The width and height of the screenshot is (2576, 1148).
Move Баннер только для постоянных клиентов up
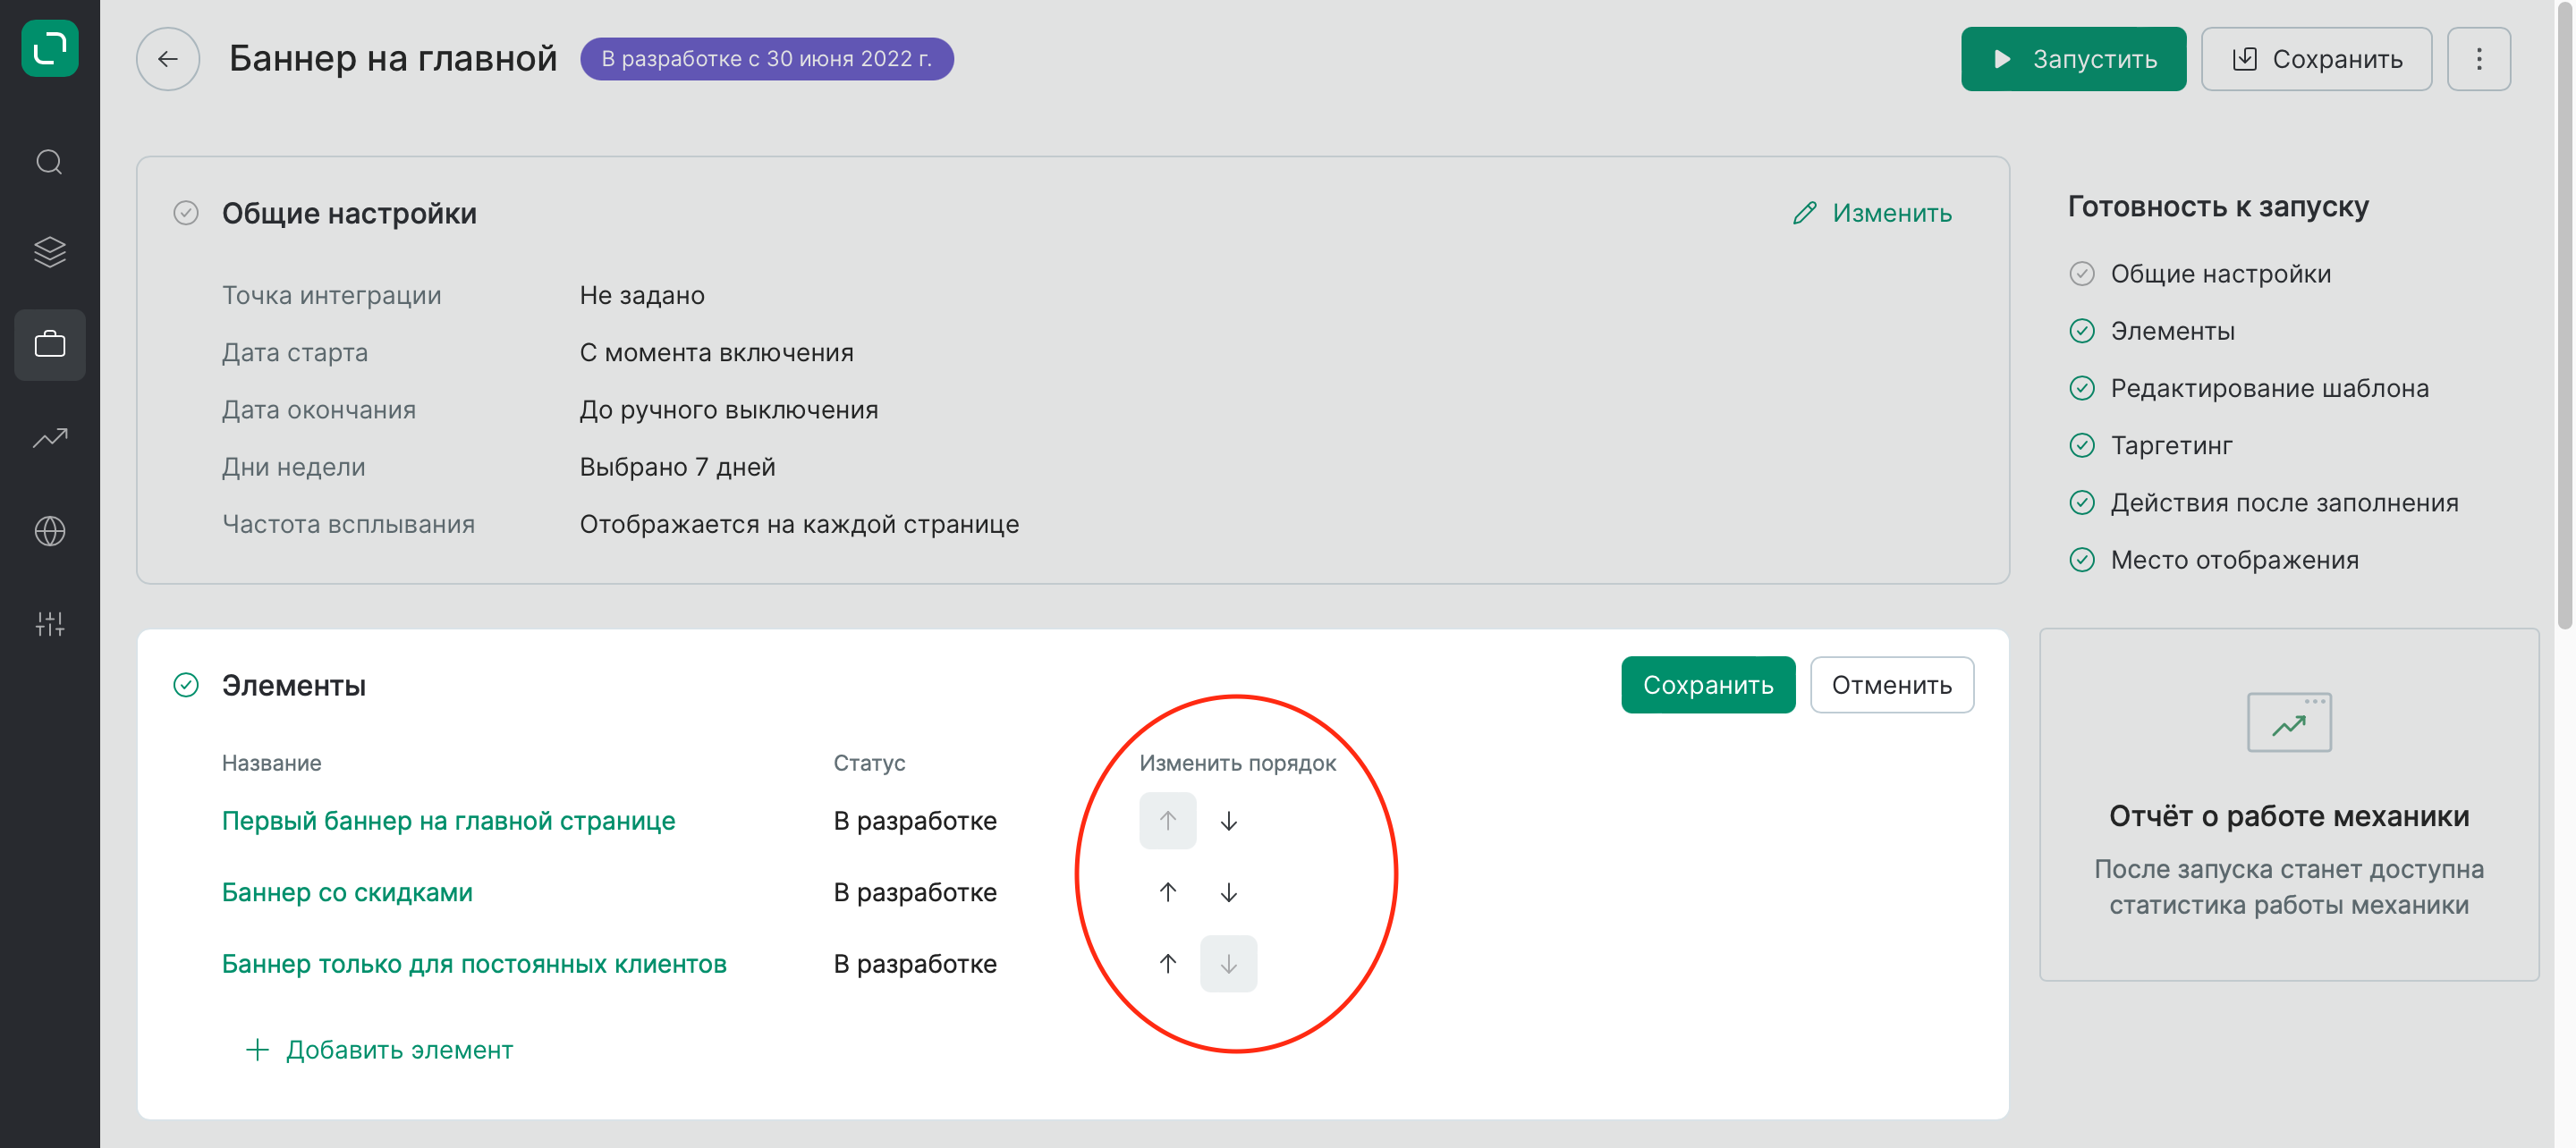coord(1168,964)
